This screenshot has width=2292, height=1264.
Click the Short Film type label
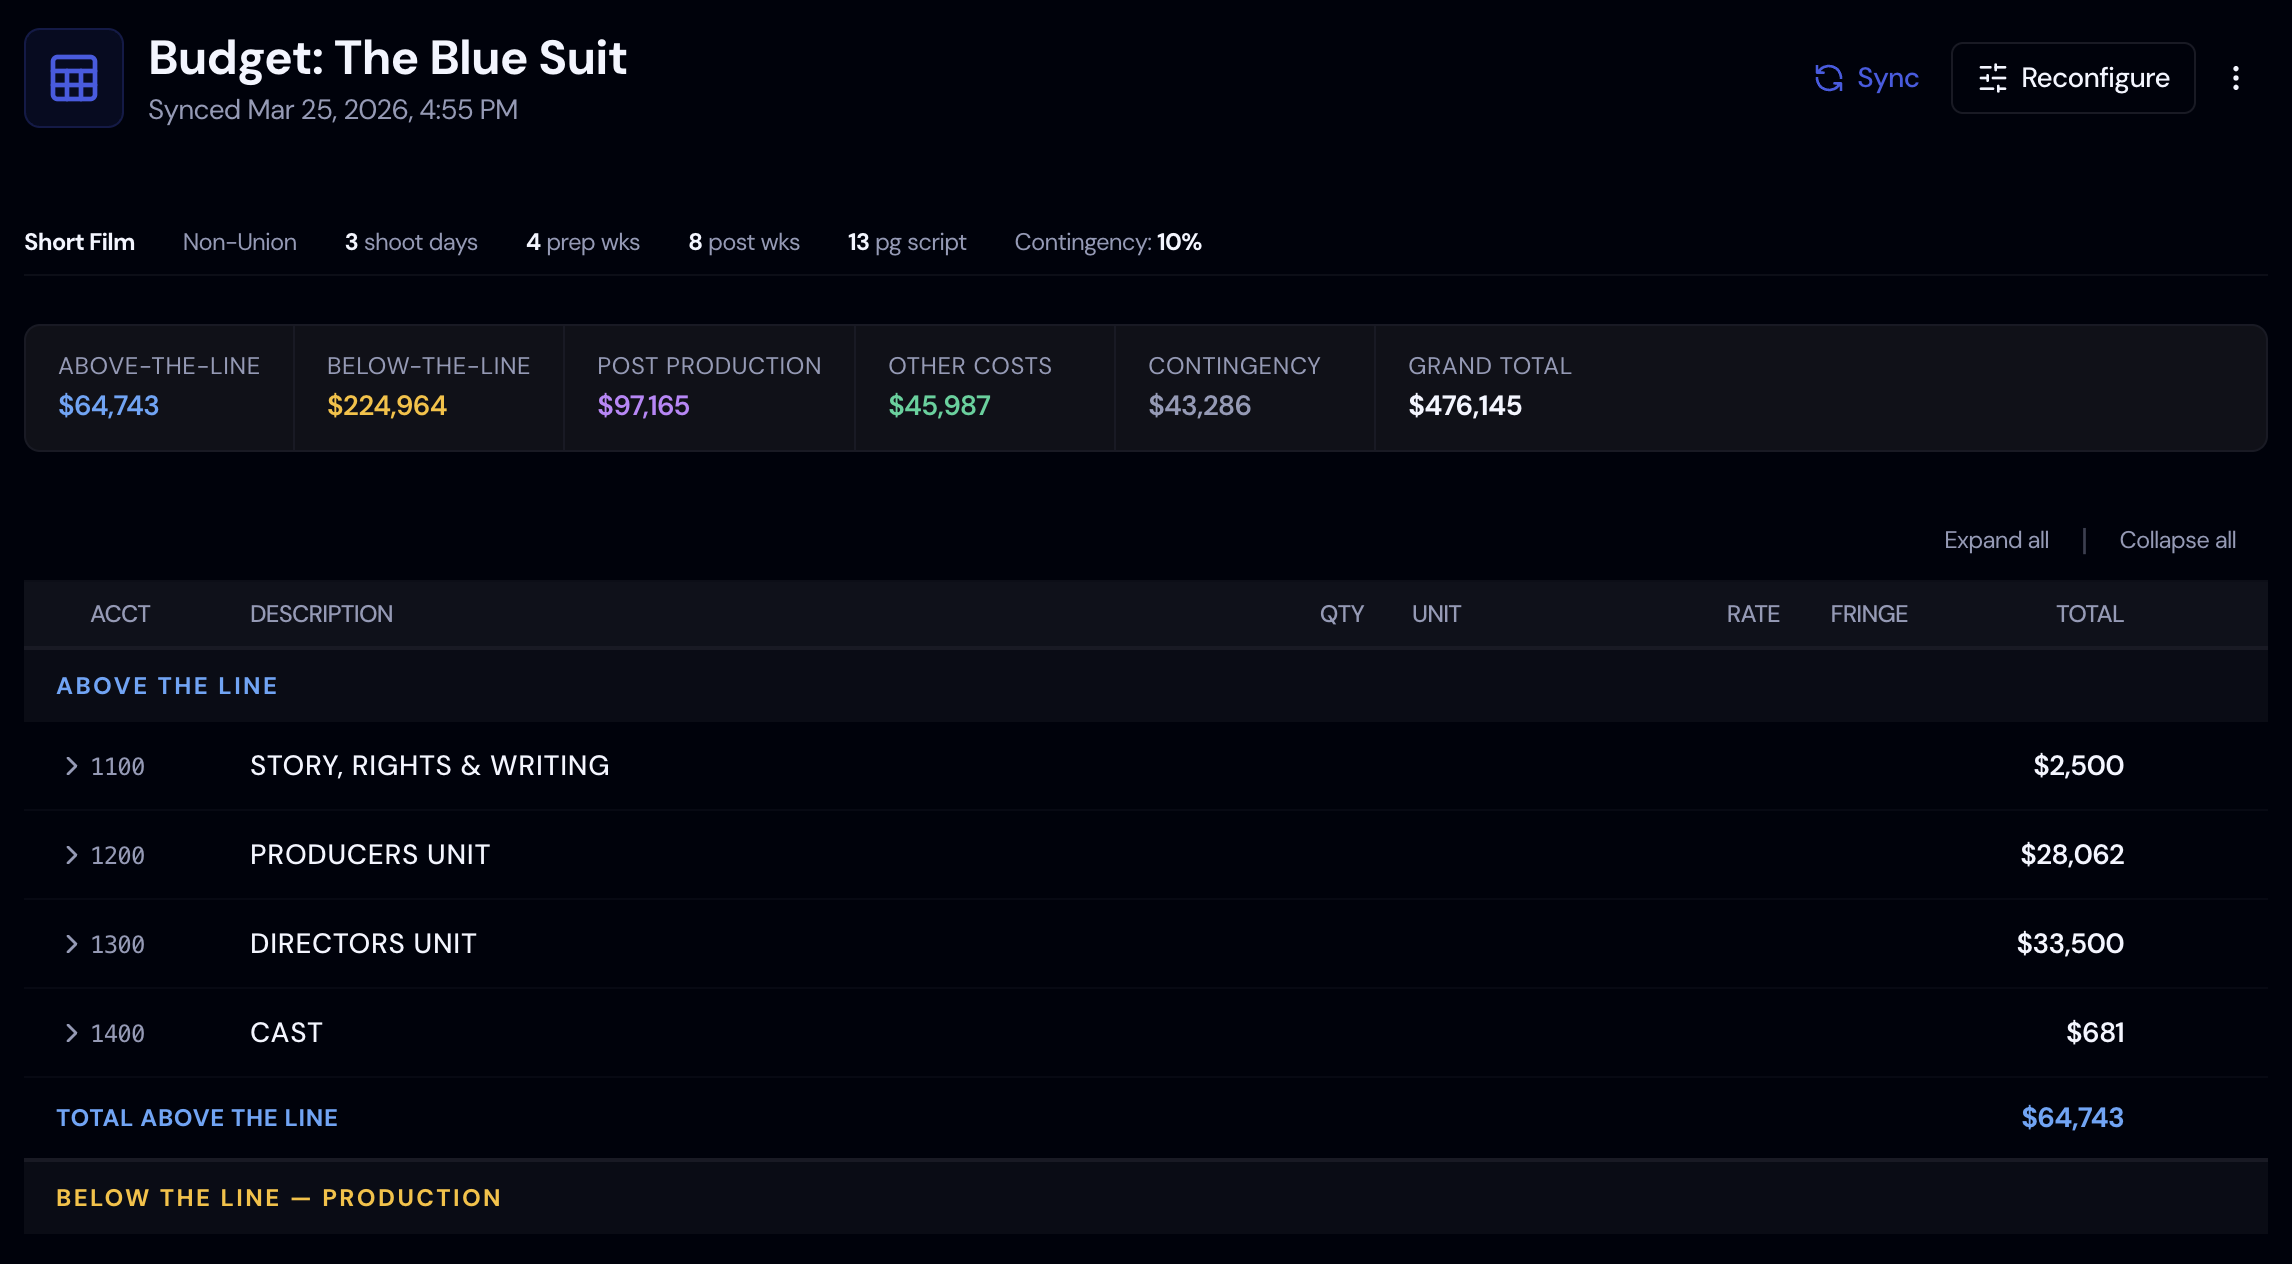tap(79, 242)
